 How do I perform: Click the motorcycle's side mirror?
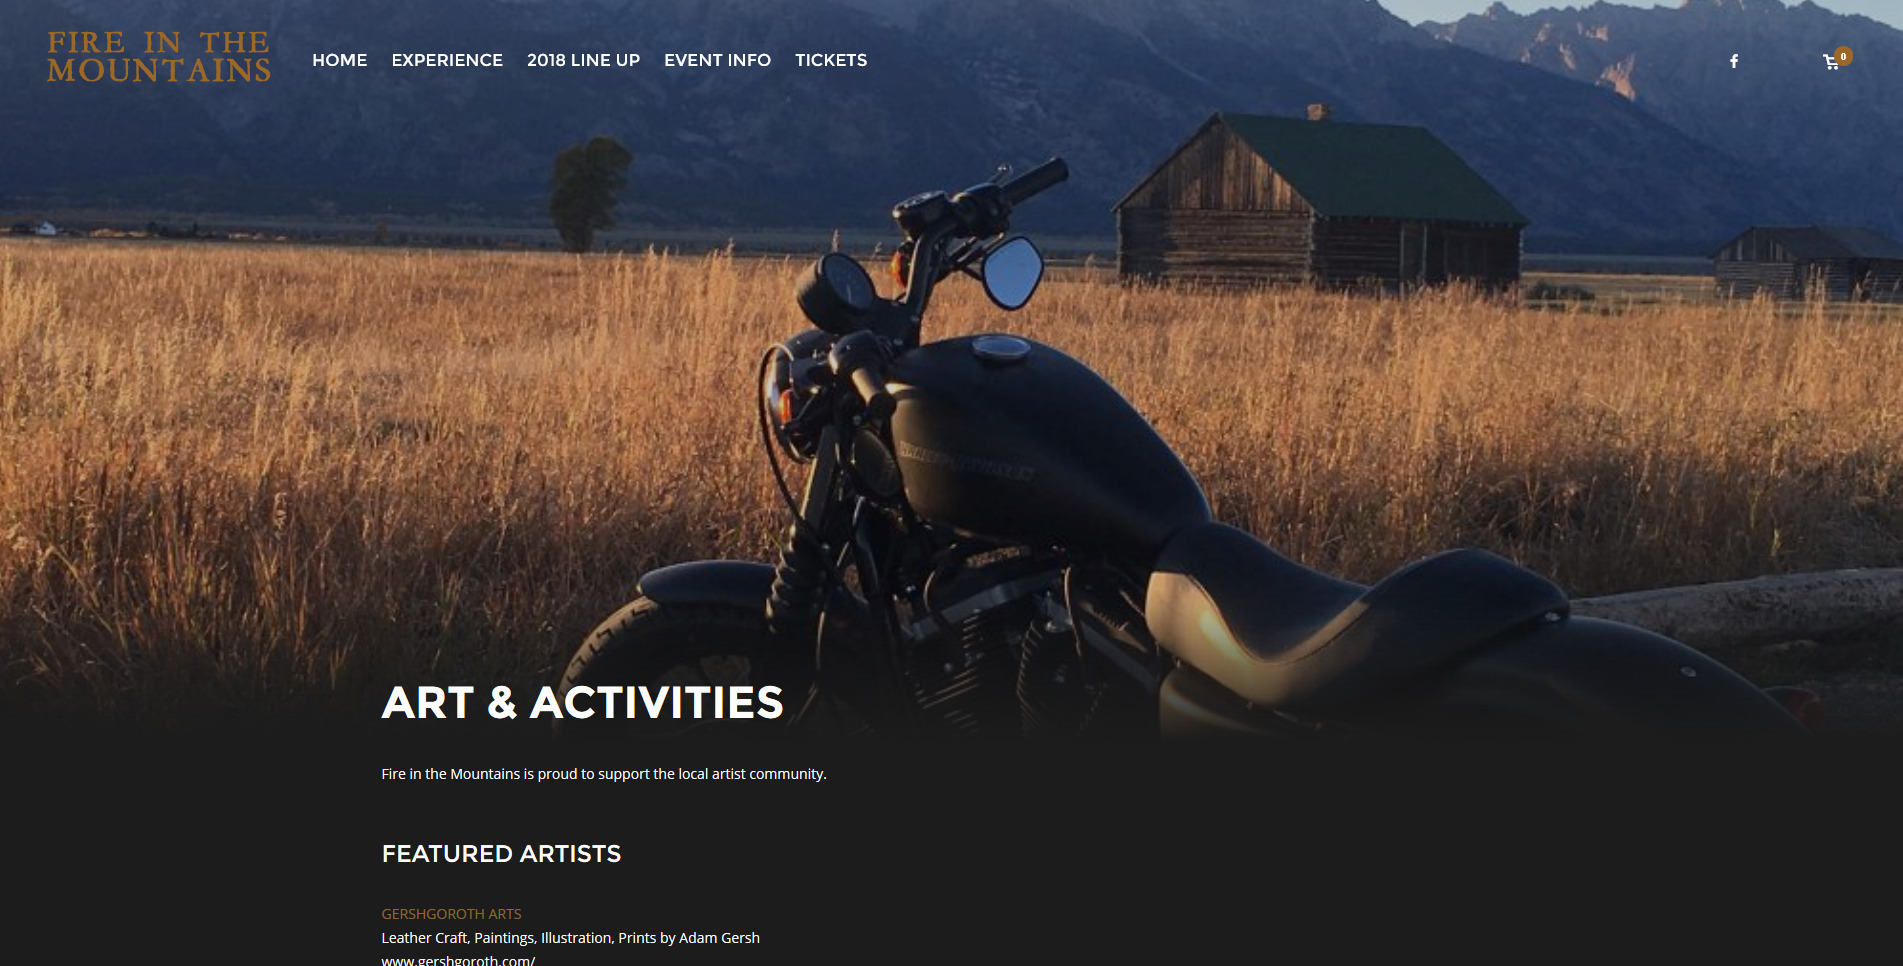click(x=1012, y=271)
